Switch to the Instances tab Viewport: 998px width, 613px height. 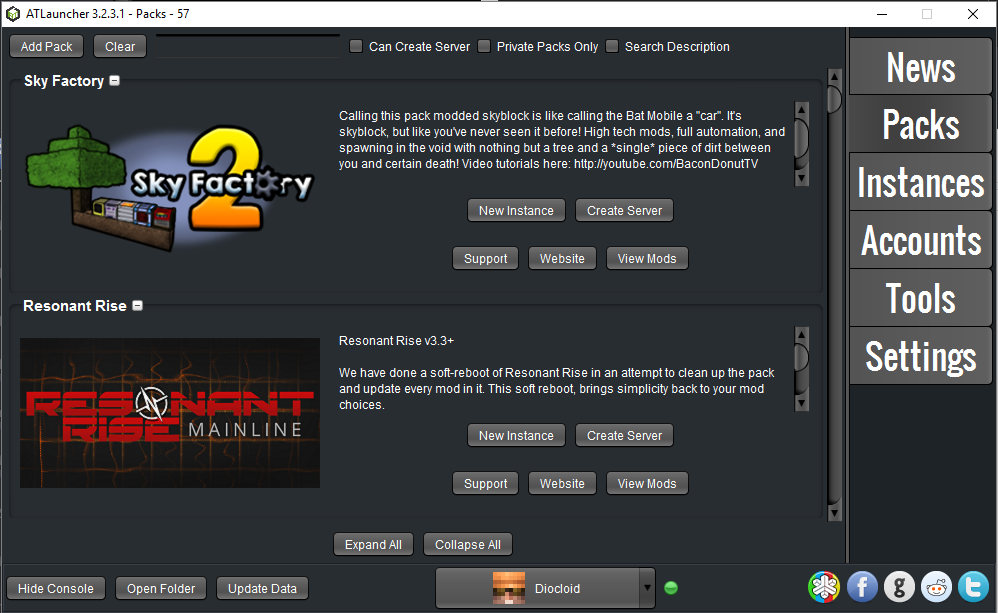920,183
